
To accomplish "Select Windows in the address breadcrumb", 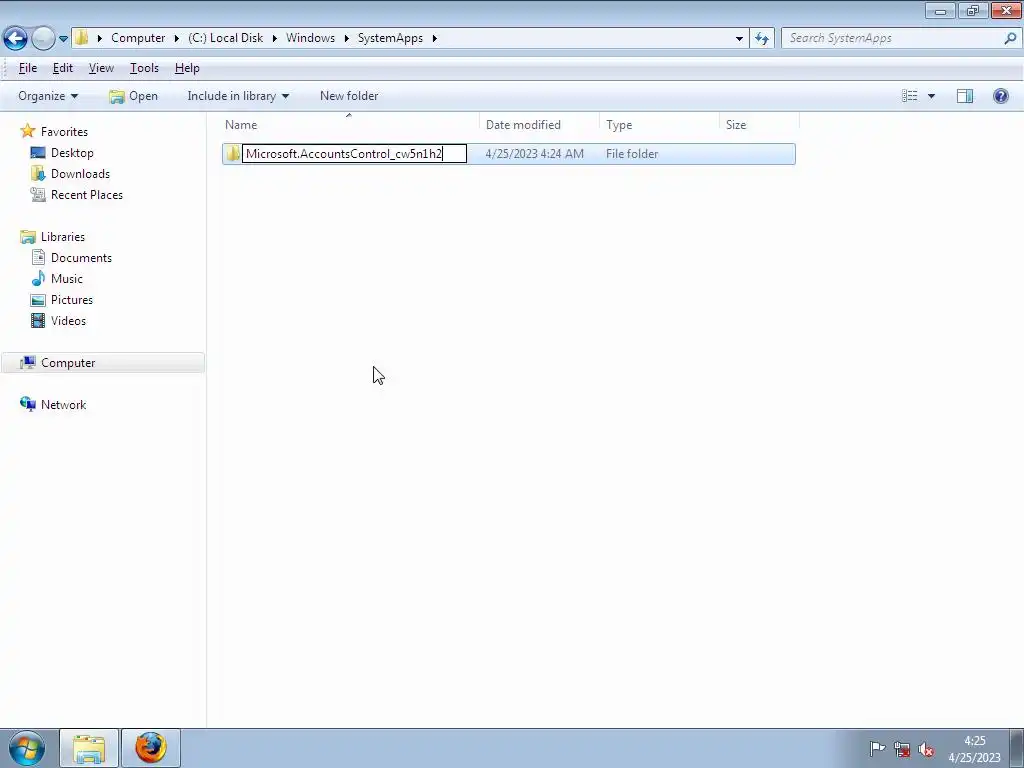I will click(x=310, y=38).
